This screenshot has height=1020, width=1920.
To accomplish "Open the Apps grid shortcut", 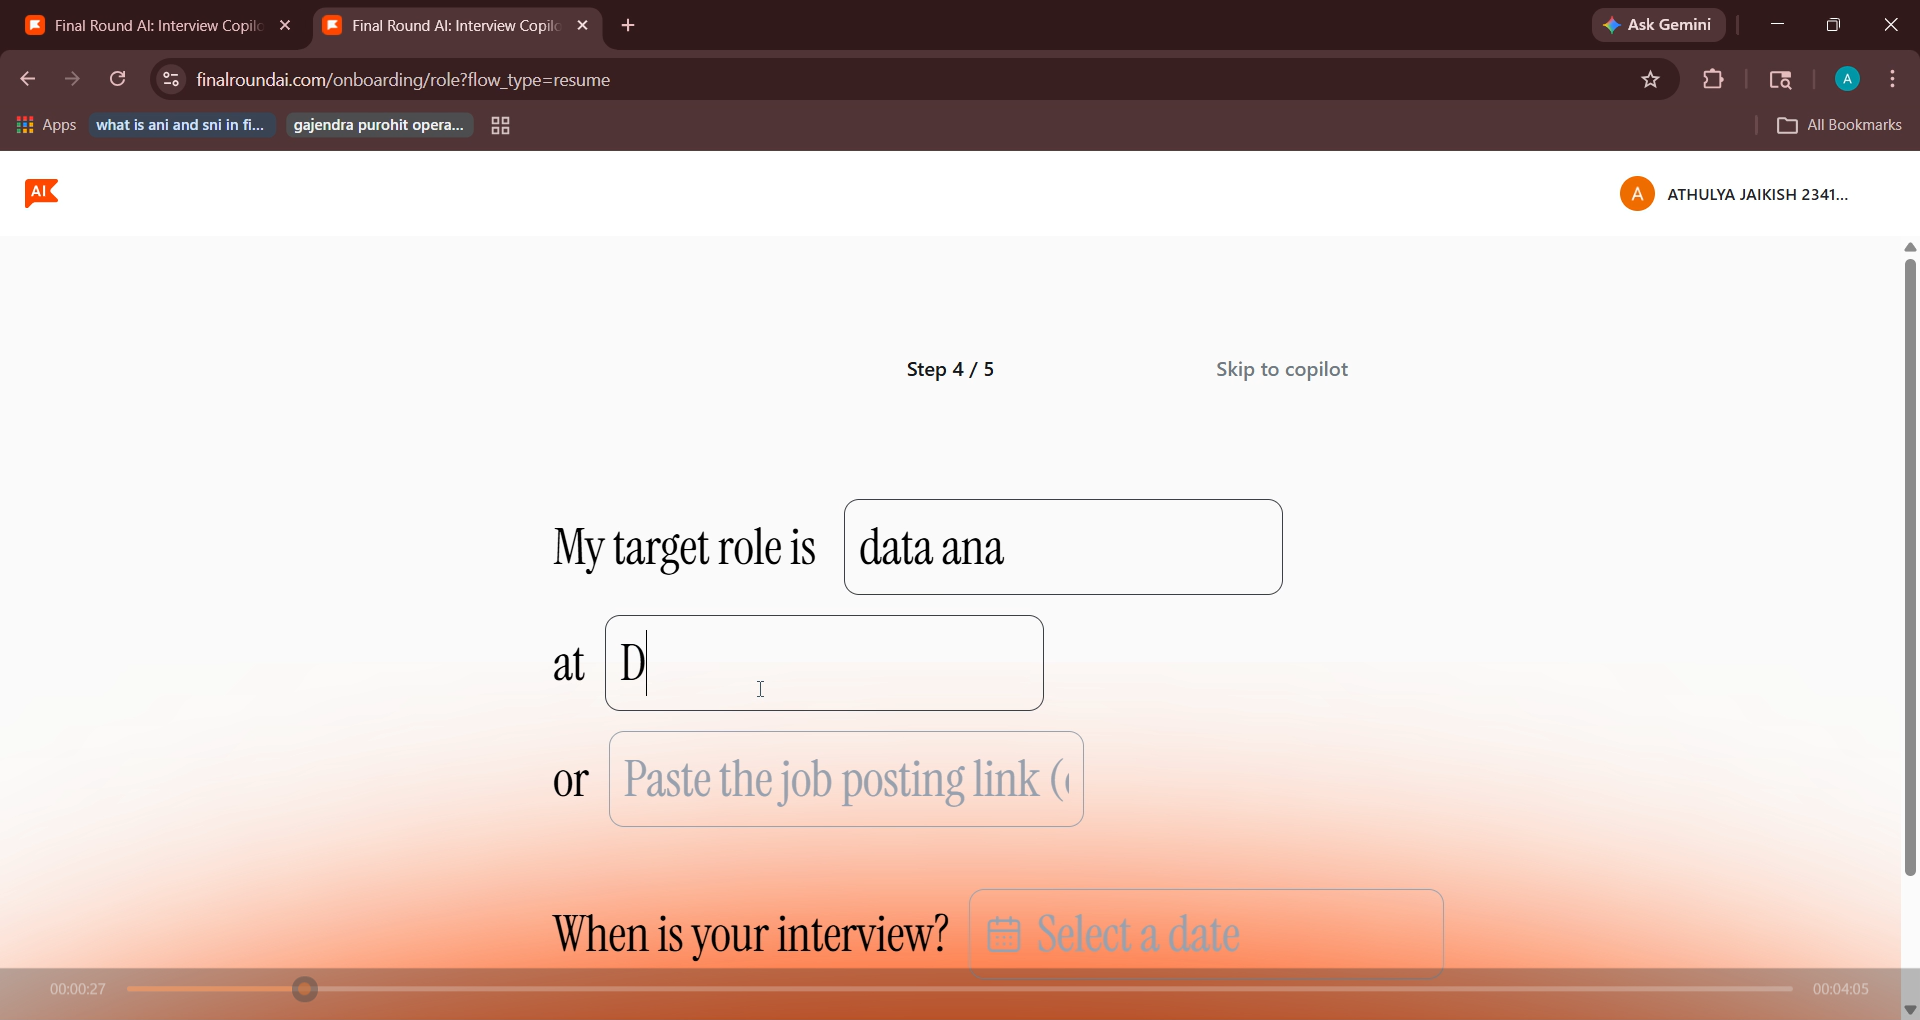I will (x=46, y=125).
